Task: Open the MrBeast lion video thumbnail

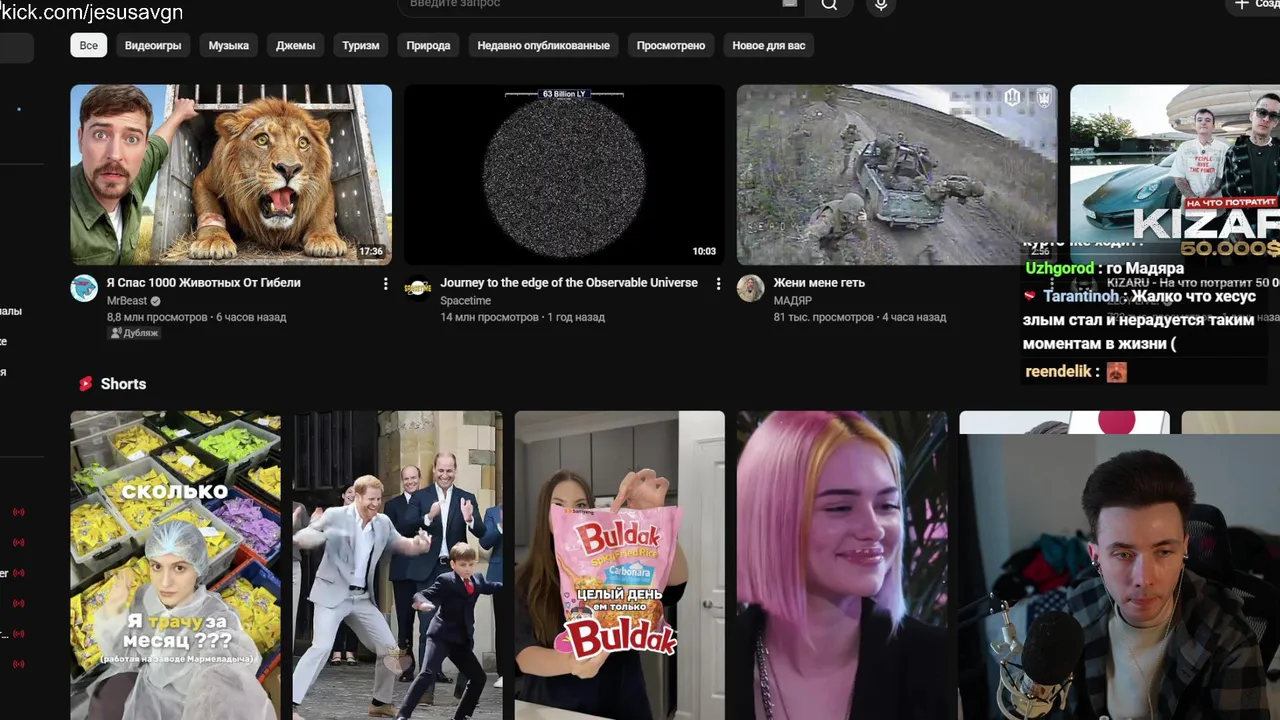Action: pos(231,174)
